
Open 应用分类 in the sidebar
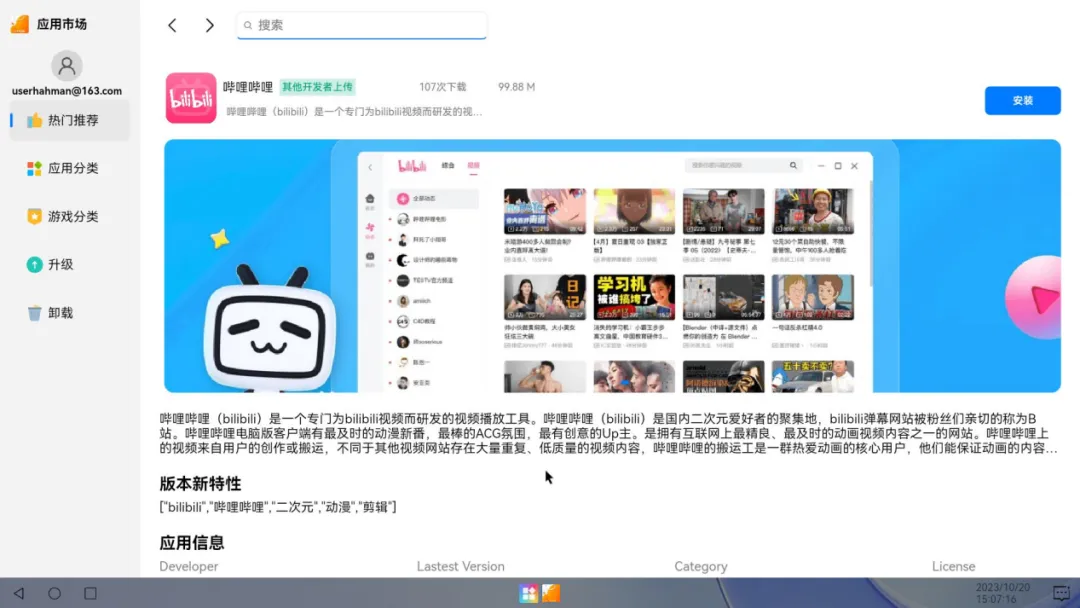click(69, 169)
